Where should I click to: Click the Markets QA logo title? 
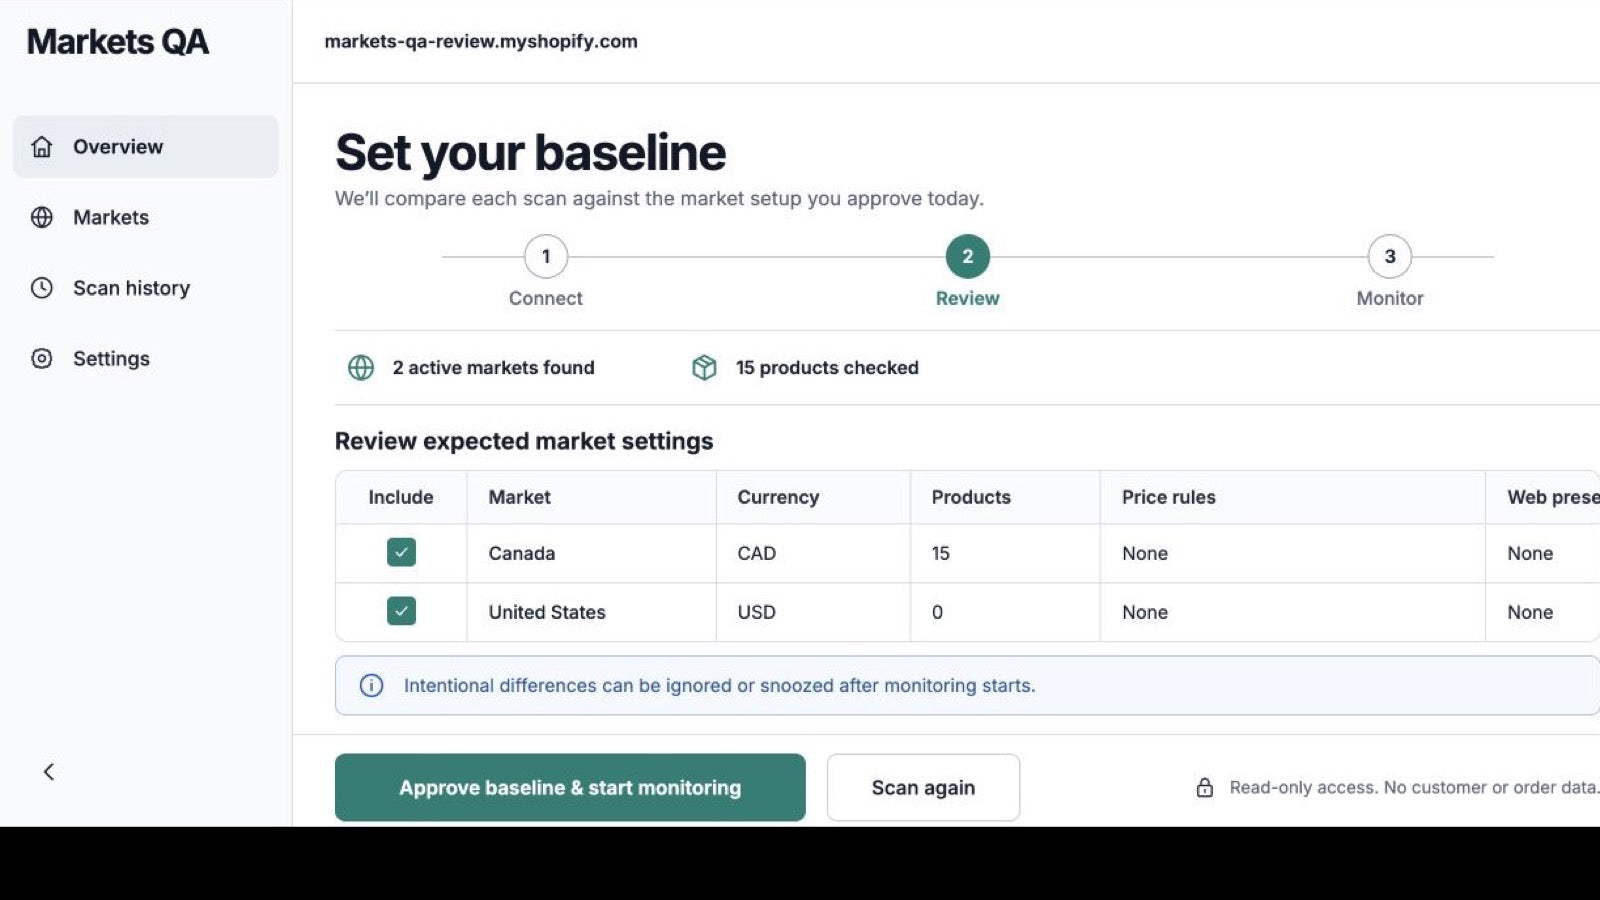[118, 42]
